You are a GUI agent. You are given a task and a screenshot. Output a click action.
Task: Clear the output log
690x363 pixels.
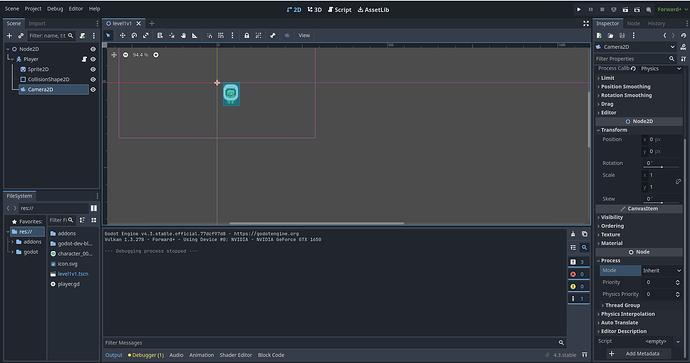573,234
